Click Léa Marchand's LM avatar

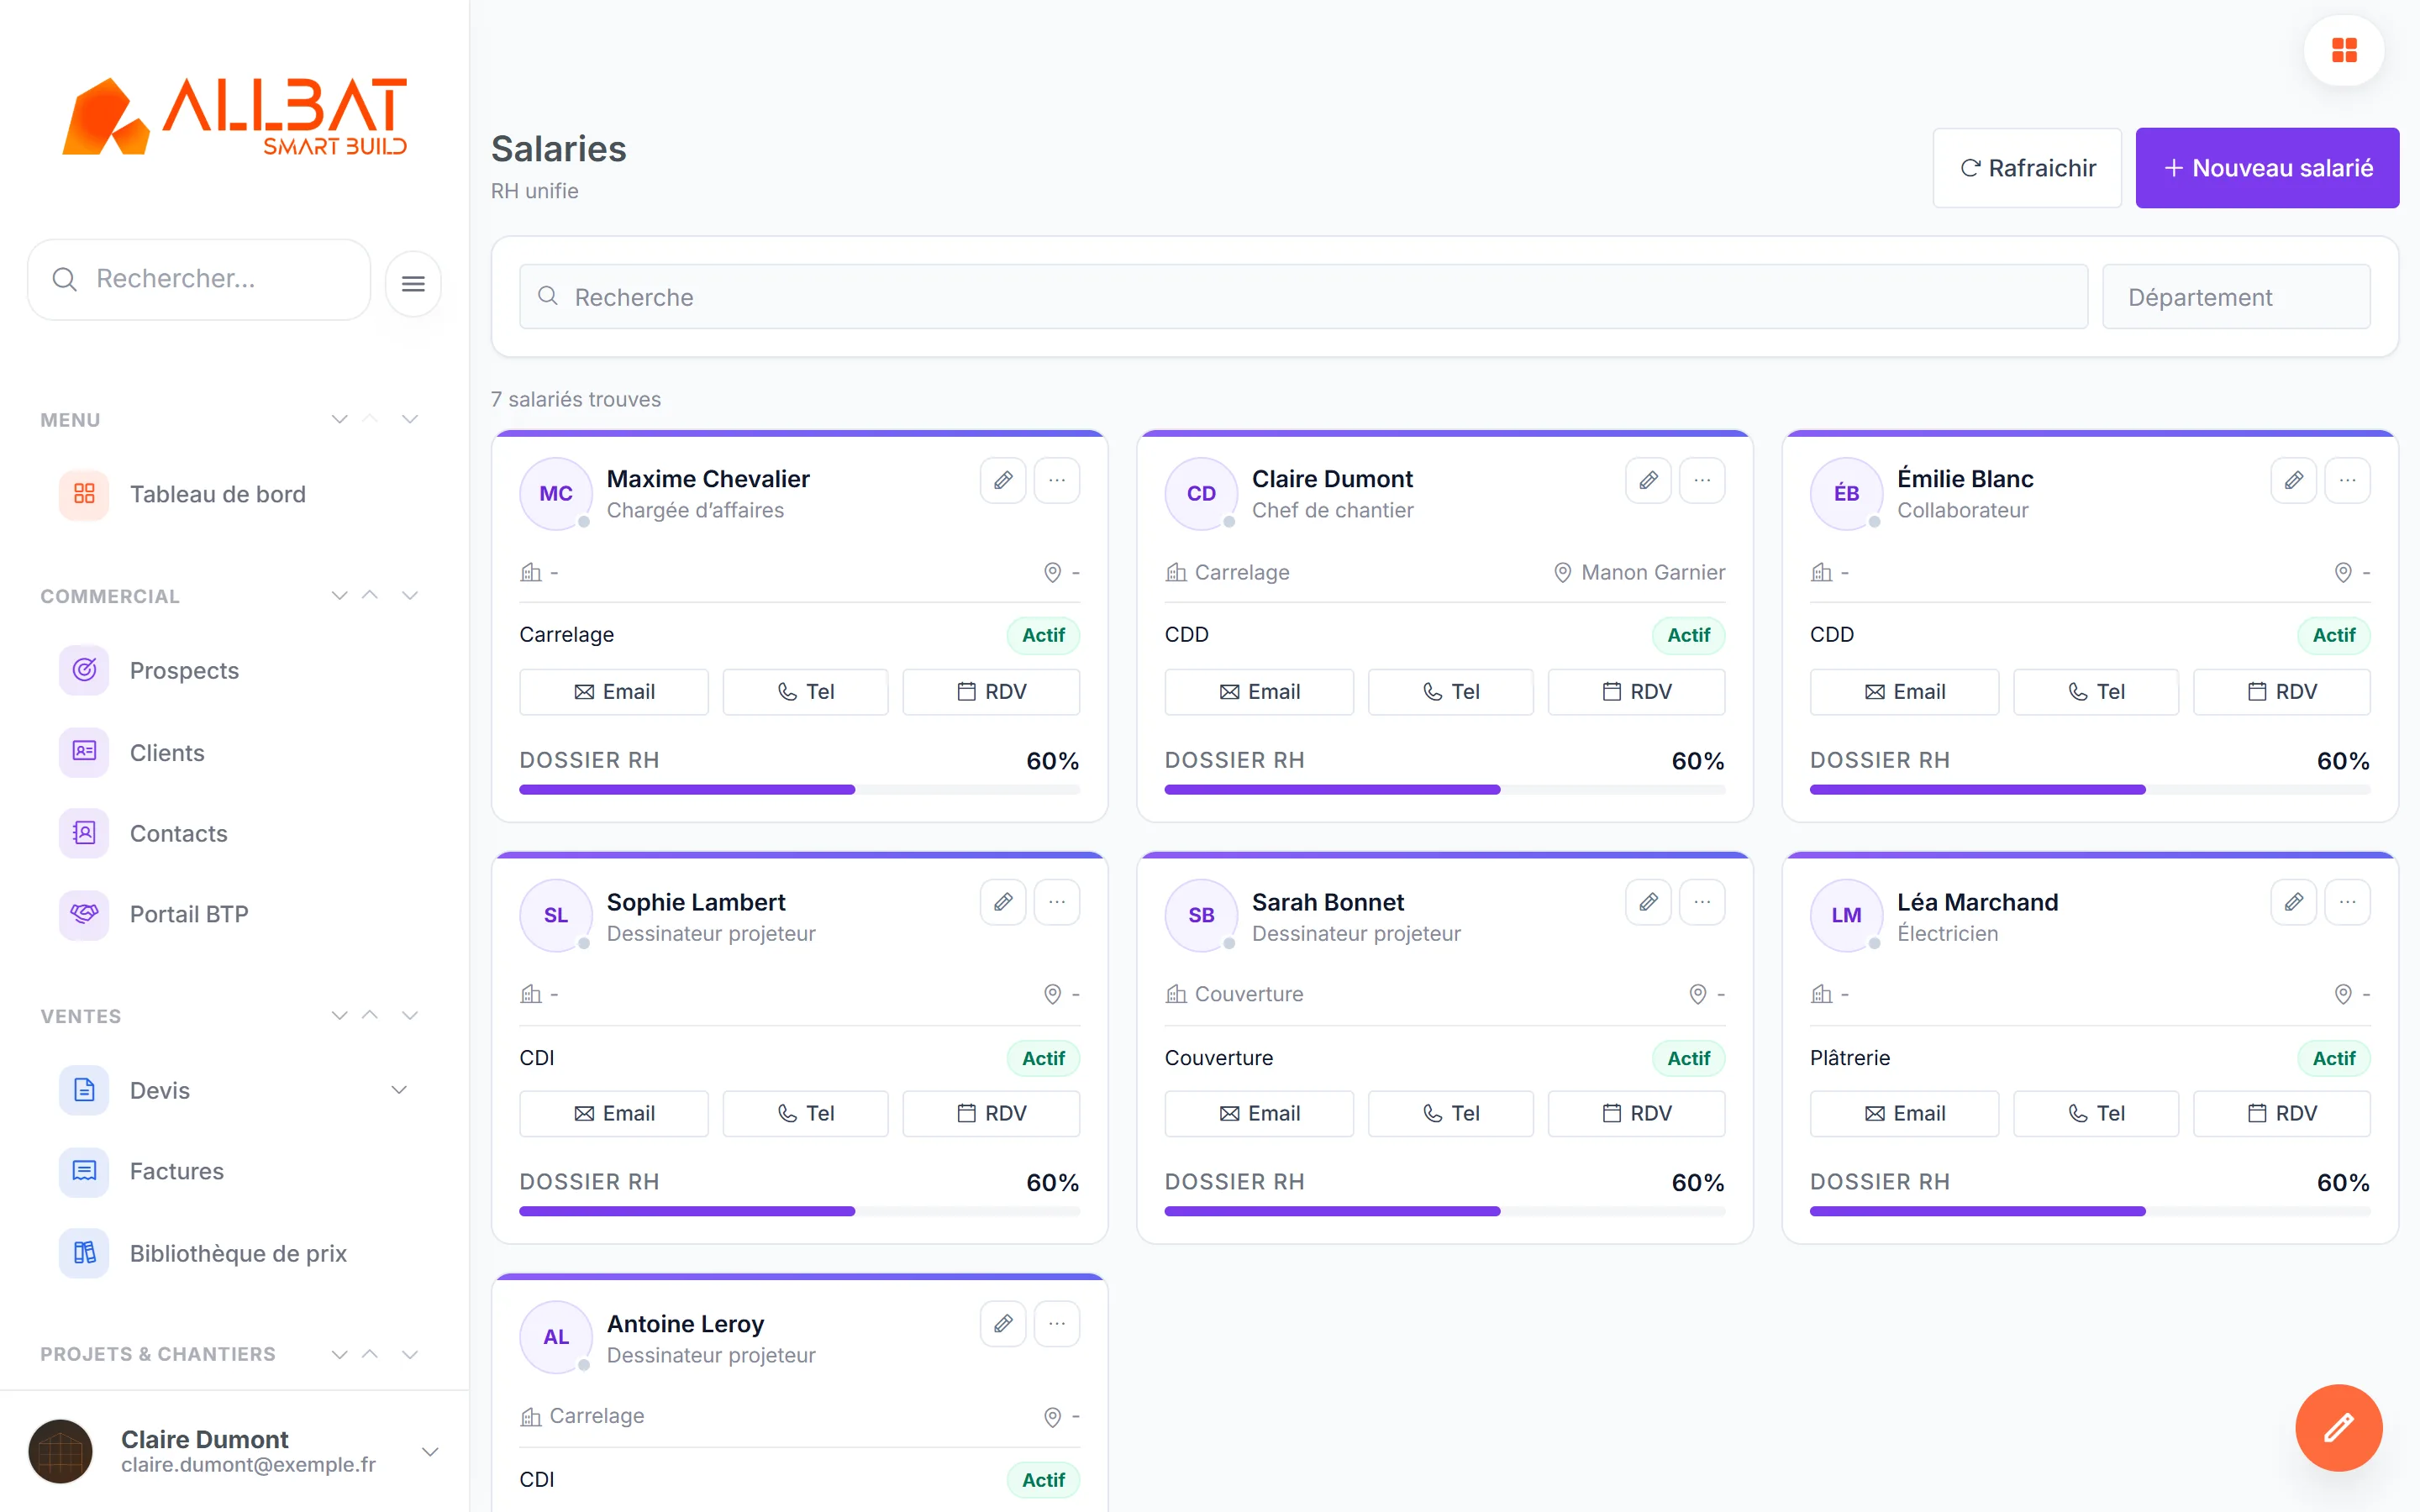pos(1846,915)
